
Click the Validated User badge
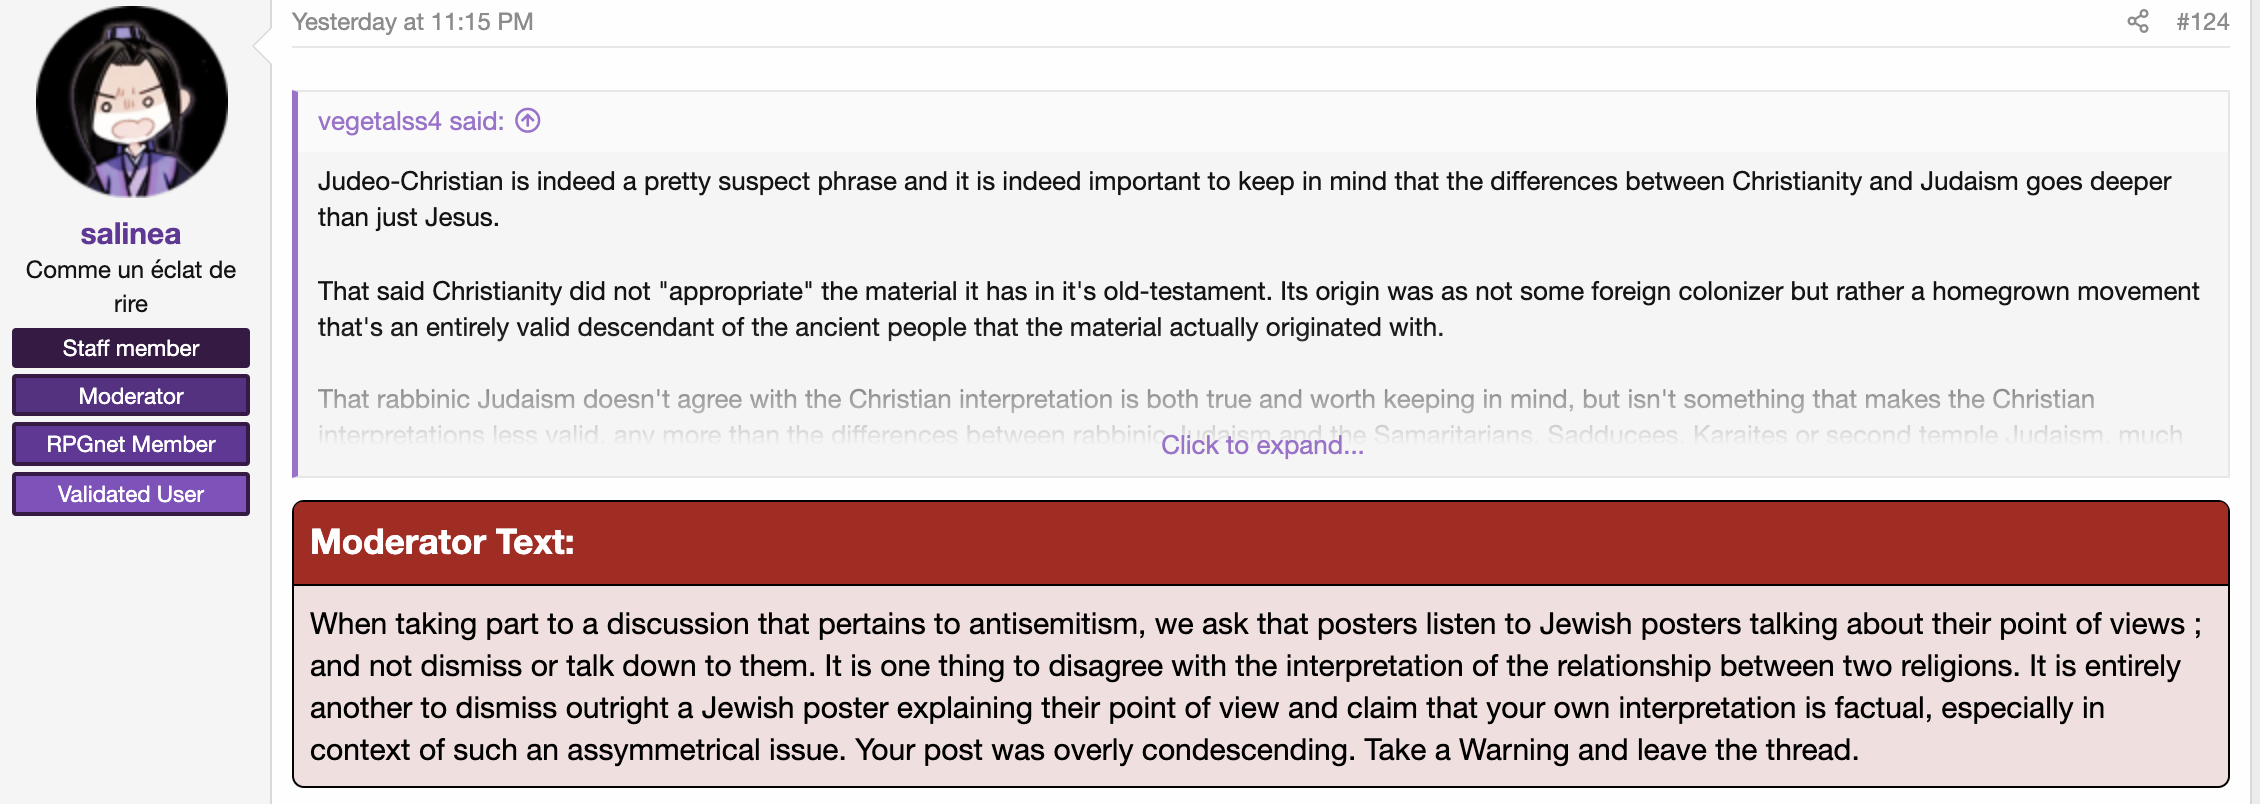point(131,494)
